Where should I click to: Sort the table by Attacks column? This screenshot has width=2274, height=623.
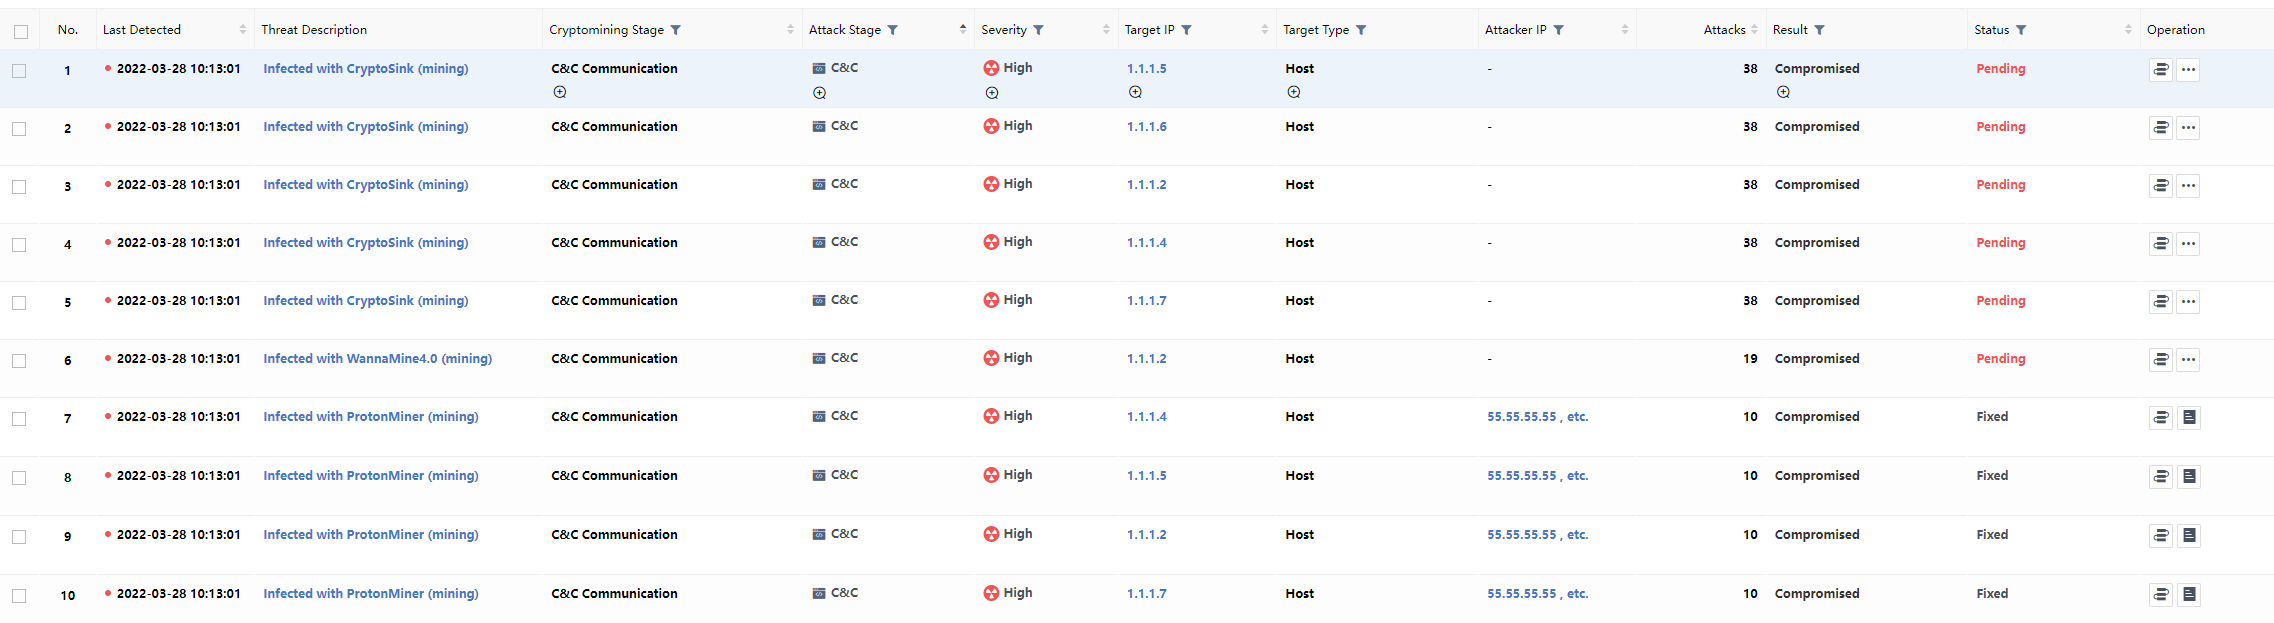(x=1754, y=30)
